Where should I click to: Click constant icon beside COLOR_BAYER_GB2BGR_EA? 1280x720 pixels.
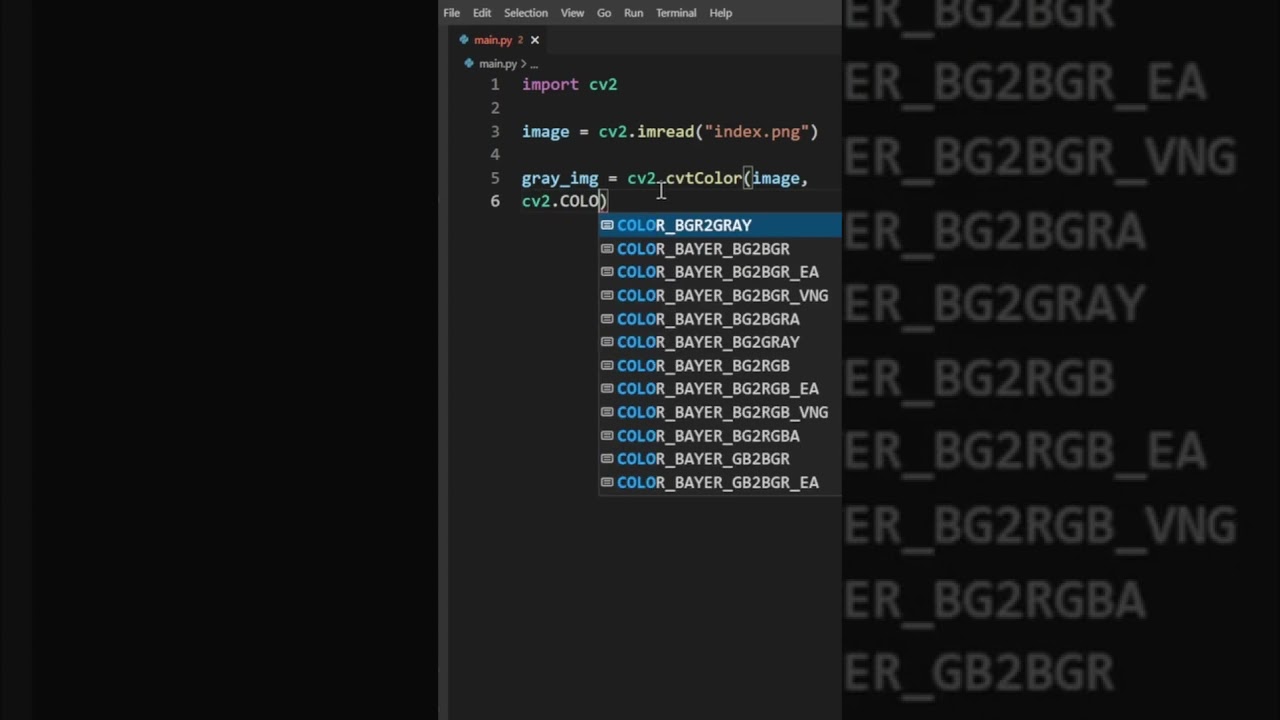point(607,482)
